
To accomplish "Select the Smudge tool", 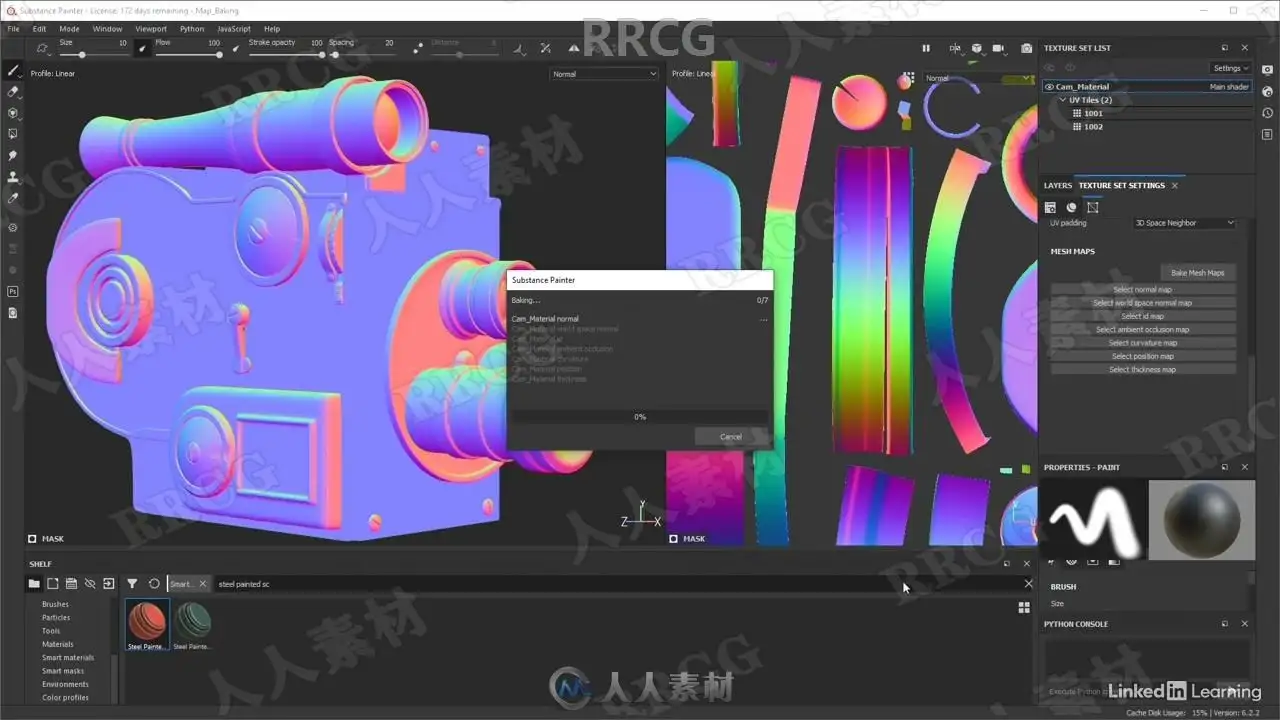I will point(13,155).
